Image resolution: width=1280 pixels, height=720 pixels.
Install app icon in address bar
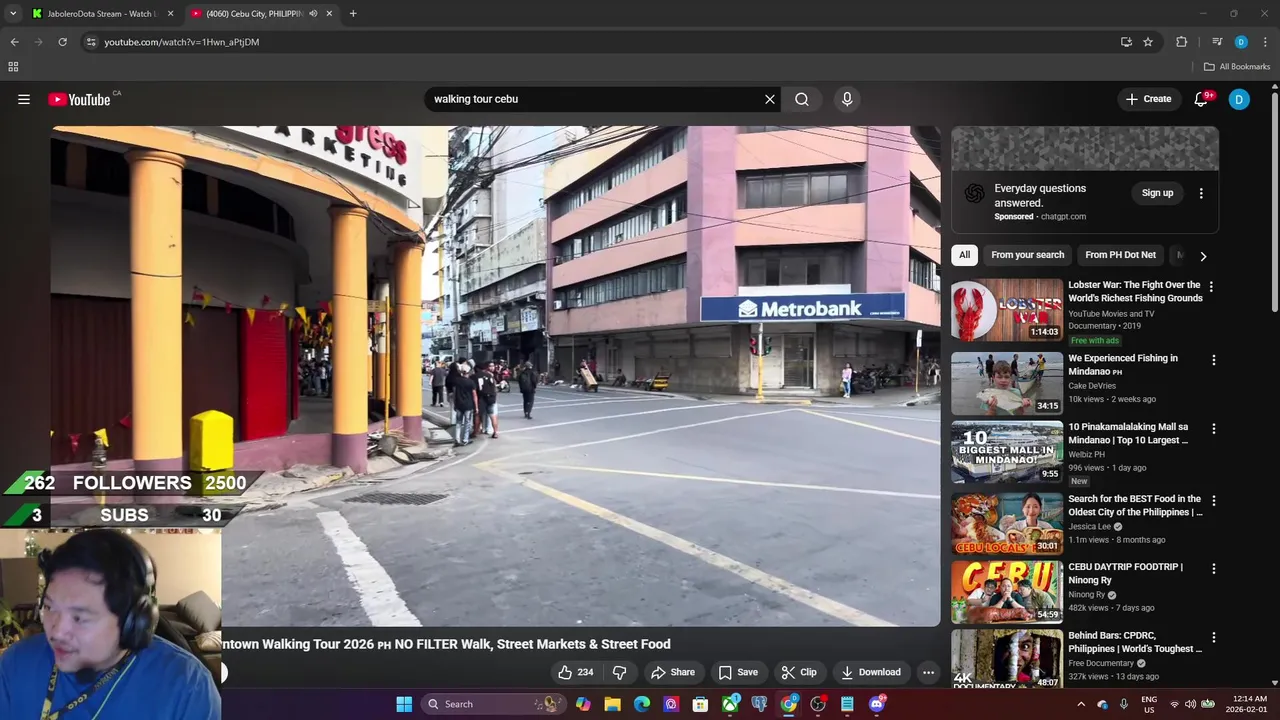[1126, 42]
